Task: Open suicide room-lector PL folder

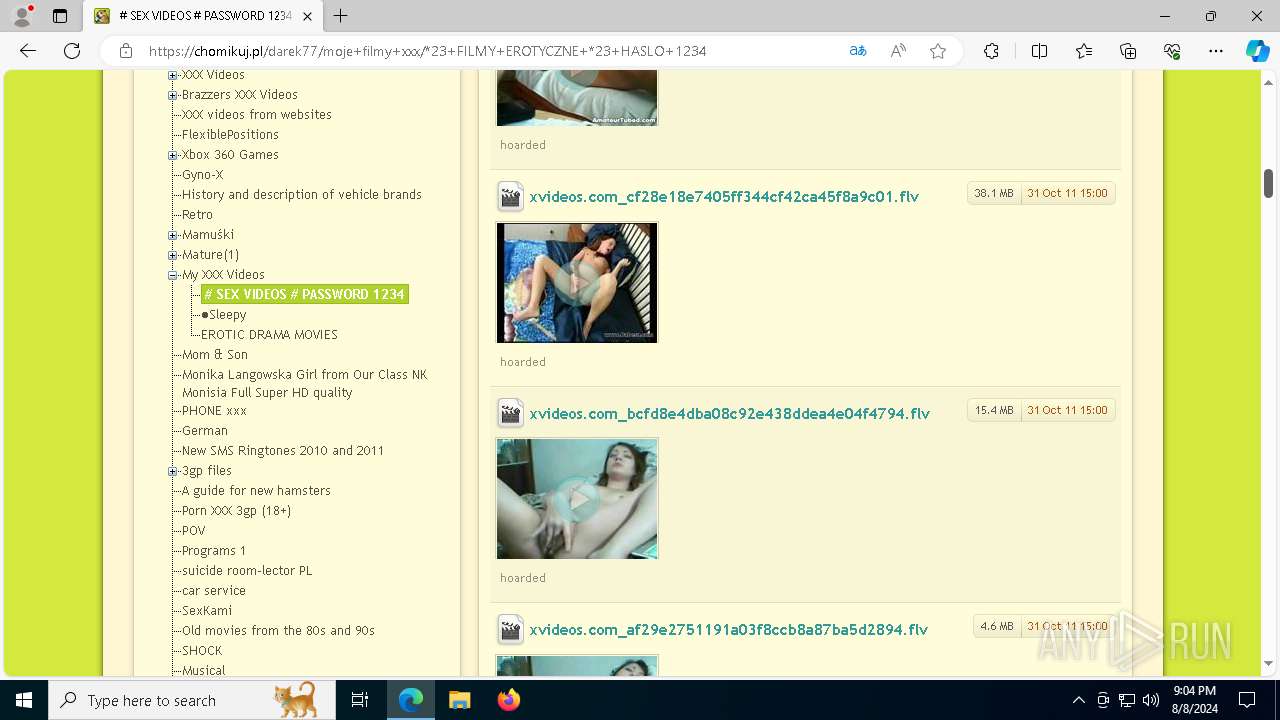Action: (247, 571)
